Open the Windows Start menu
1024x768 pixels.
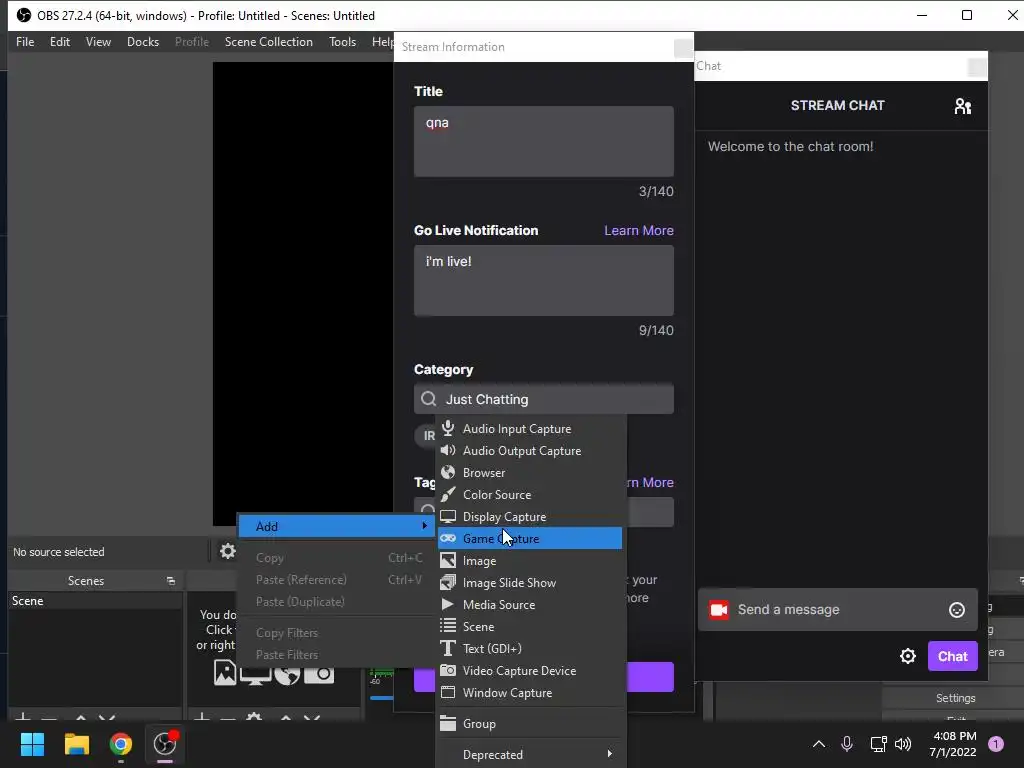click(x=32, y=744)
